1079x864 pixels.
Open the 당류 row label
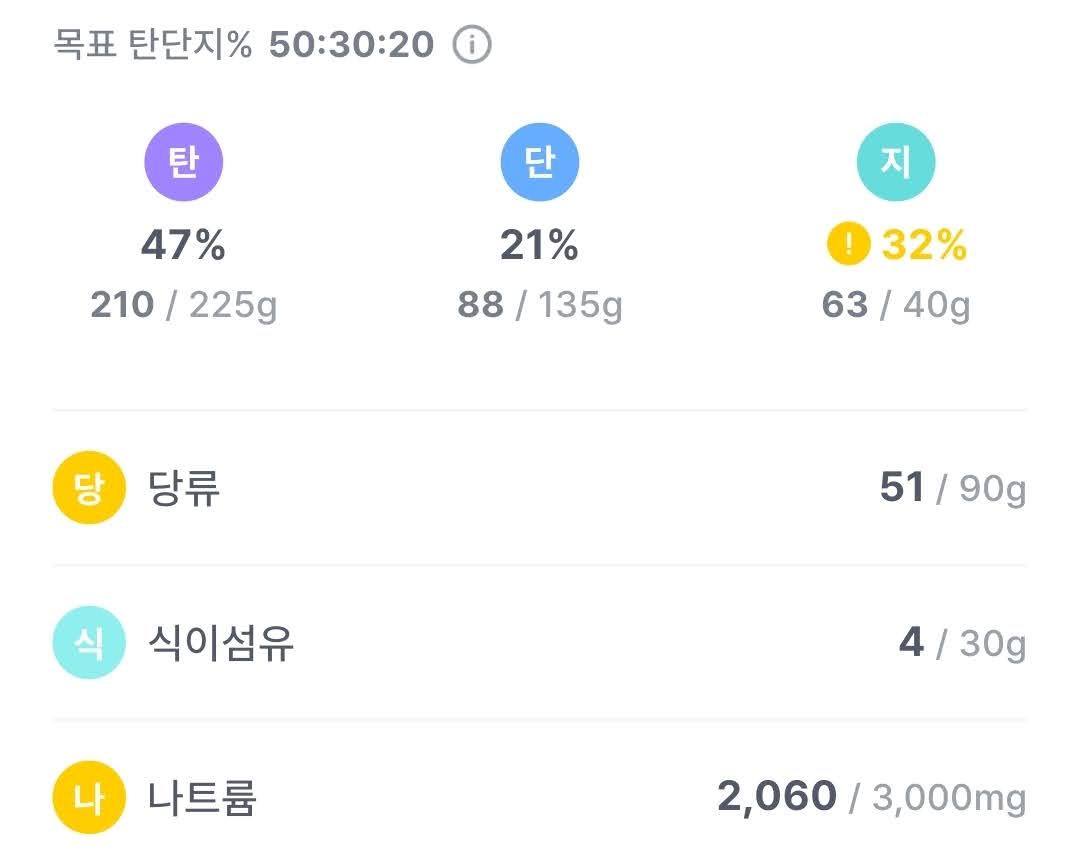pyautogui.click(x=184, y=488)
